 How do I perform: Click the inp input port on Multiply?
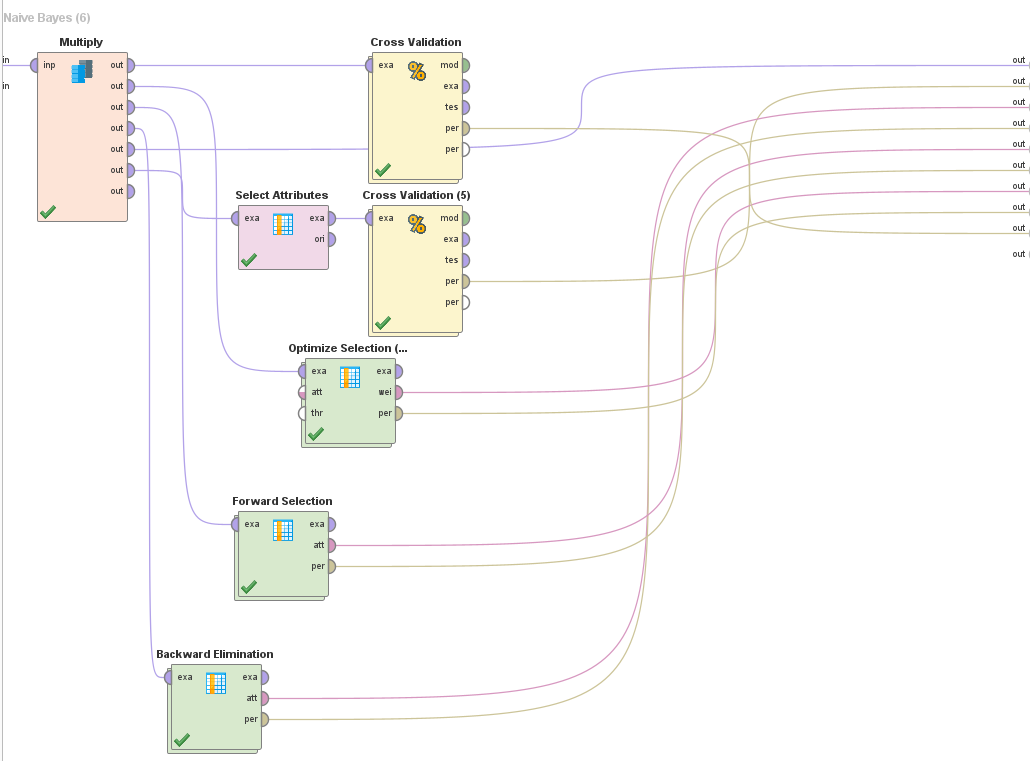tap(35, 65)
